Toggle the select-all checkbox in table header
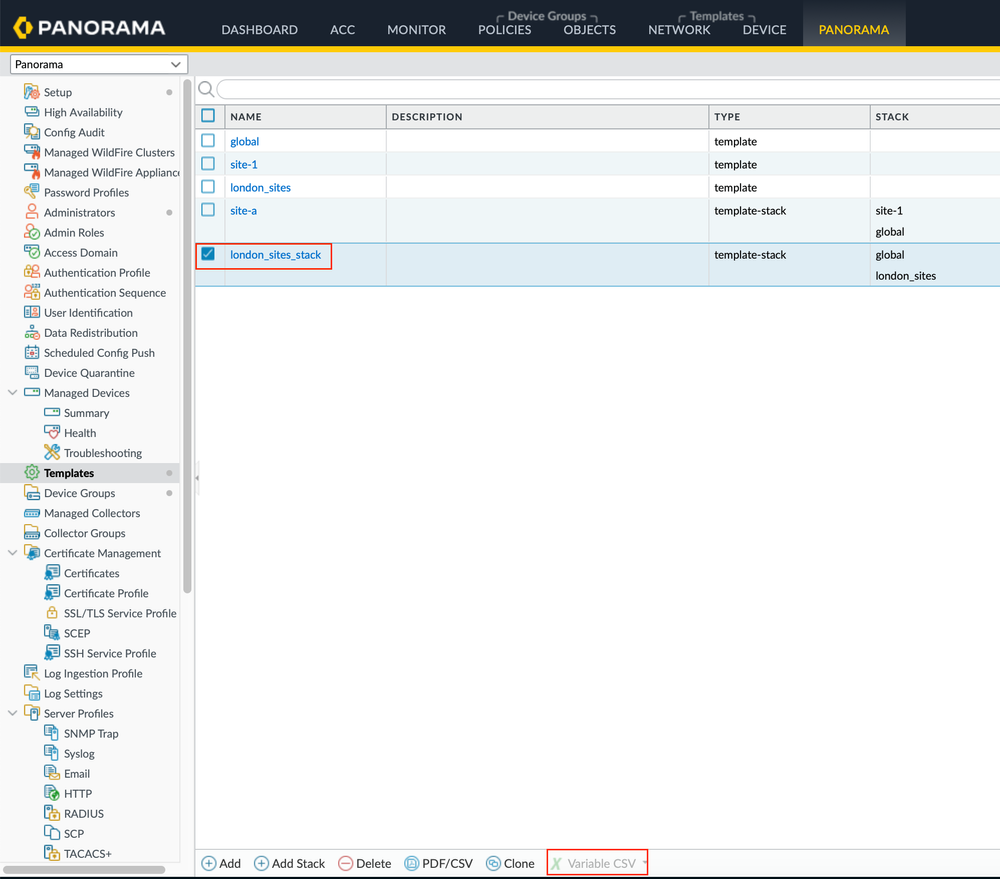The width and height of the screenshot is (1000, 879). pyautogui.click(x=208, y=116)
